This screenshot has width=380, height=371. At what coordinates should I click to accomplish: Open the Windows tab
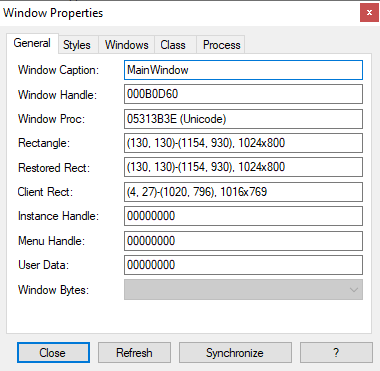[x=126, y=45]
